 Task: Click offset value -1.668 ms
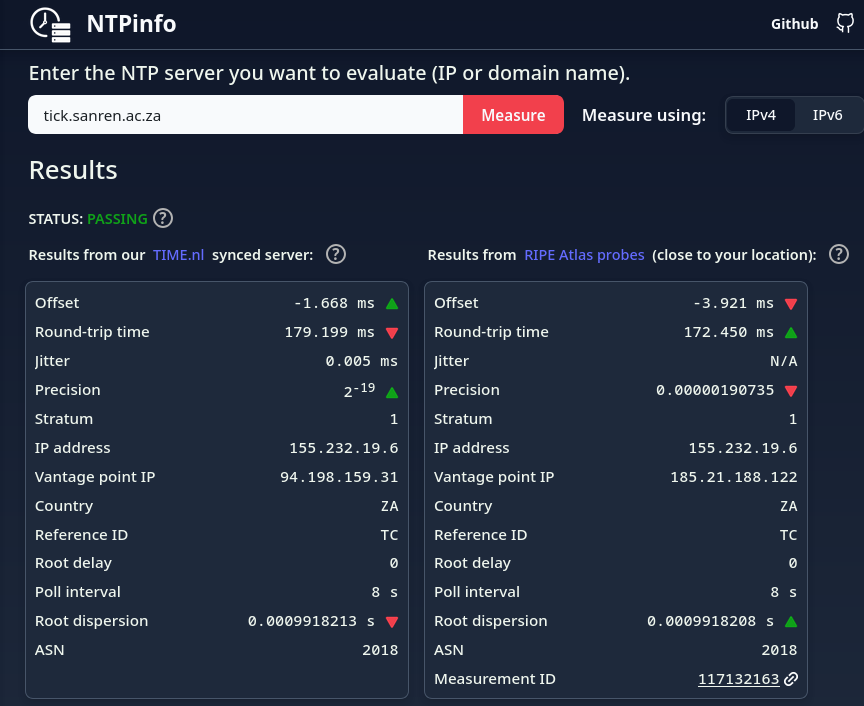(x=334, y=304)
